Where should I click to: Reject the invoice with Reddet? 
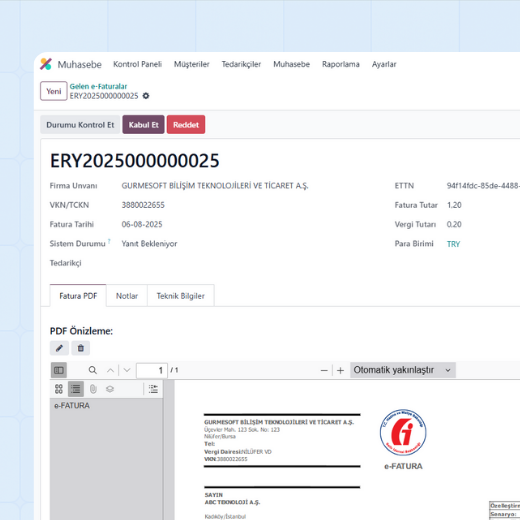(x=186, y=125)
